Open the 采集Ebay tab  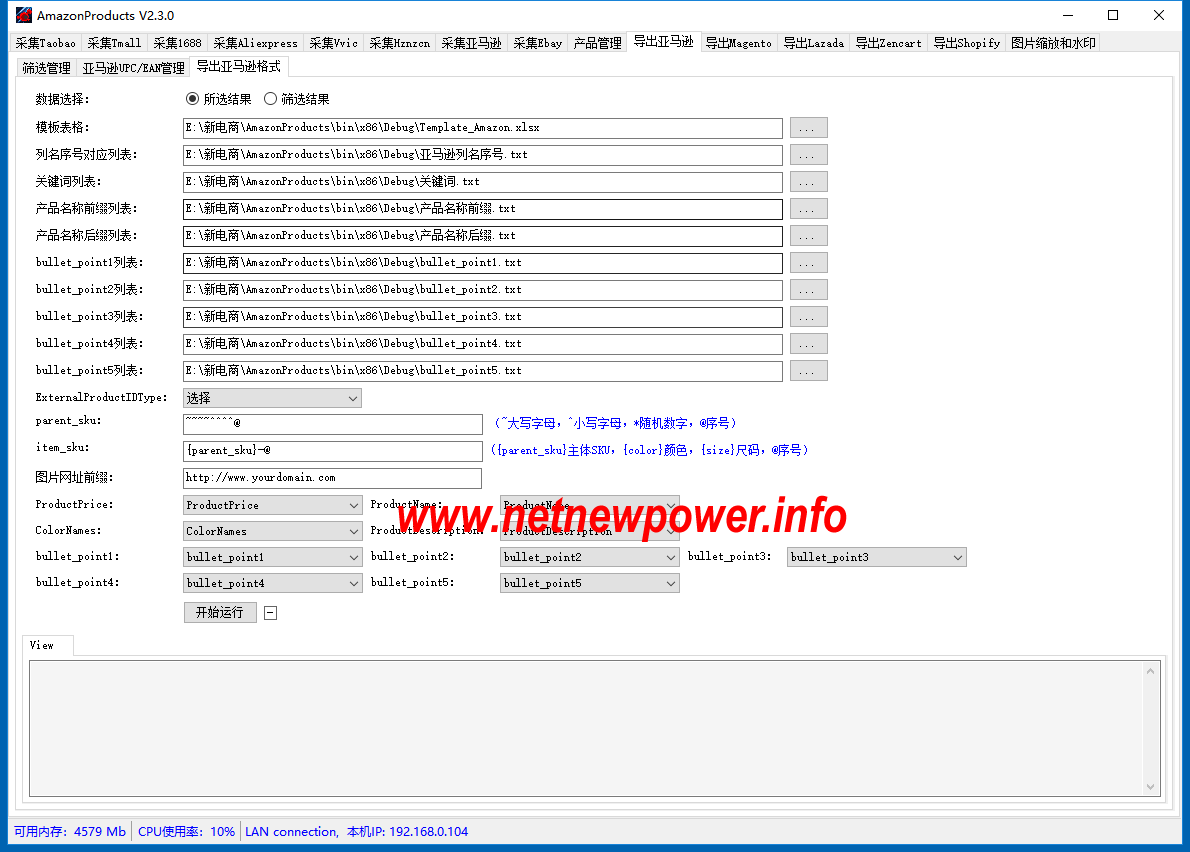point(538,43)
